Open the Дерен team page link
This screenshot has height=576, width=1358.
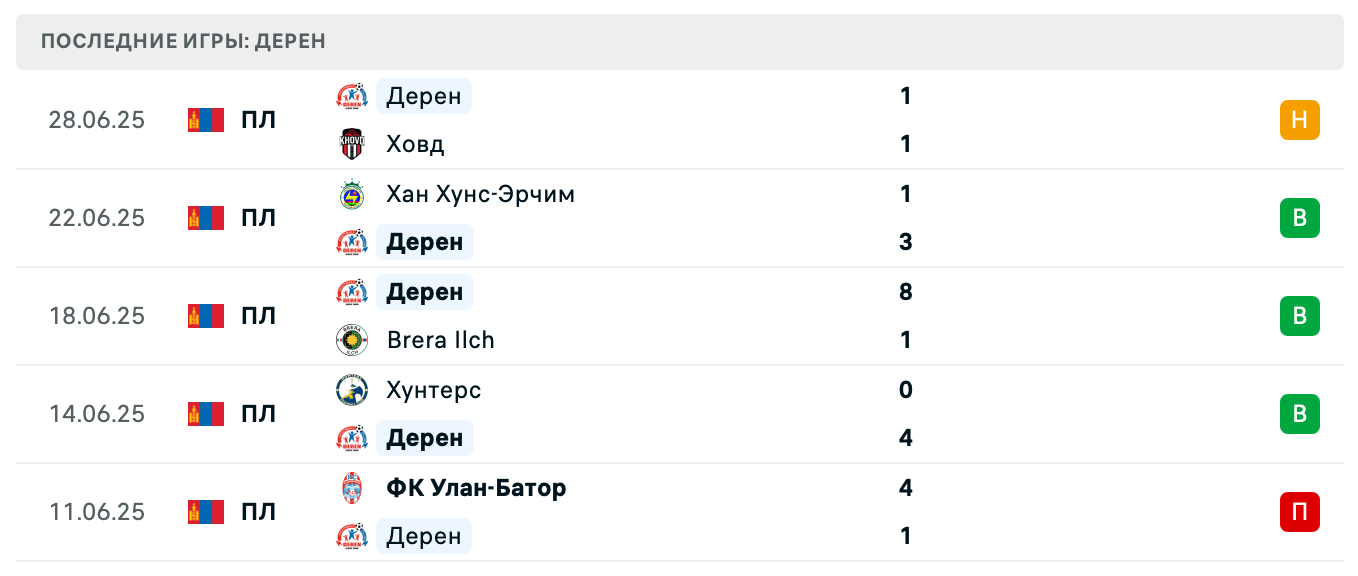point(423,96)
